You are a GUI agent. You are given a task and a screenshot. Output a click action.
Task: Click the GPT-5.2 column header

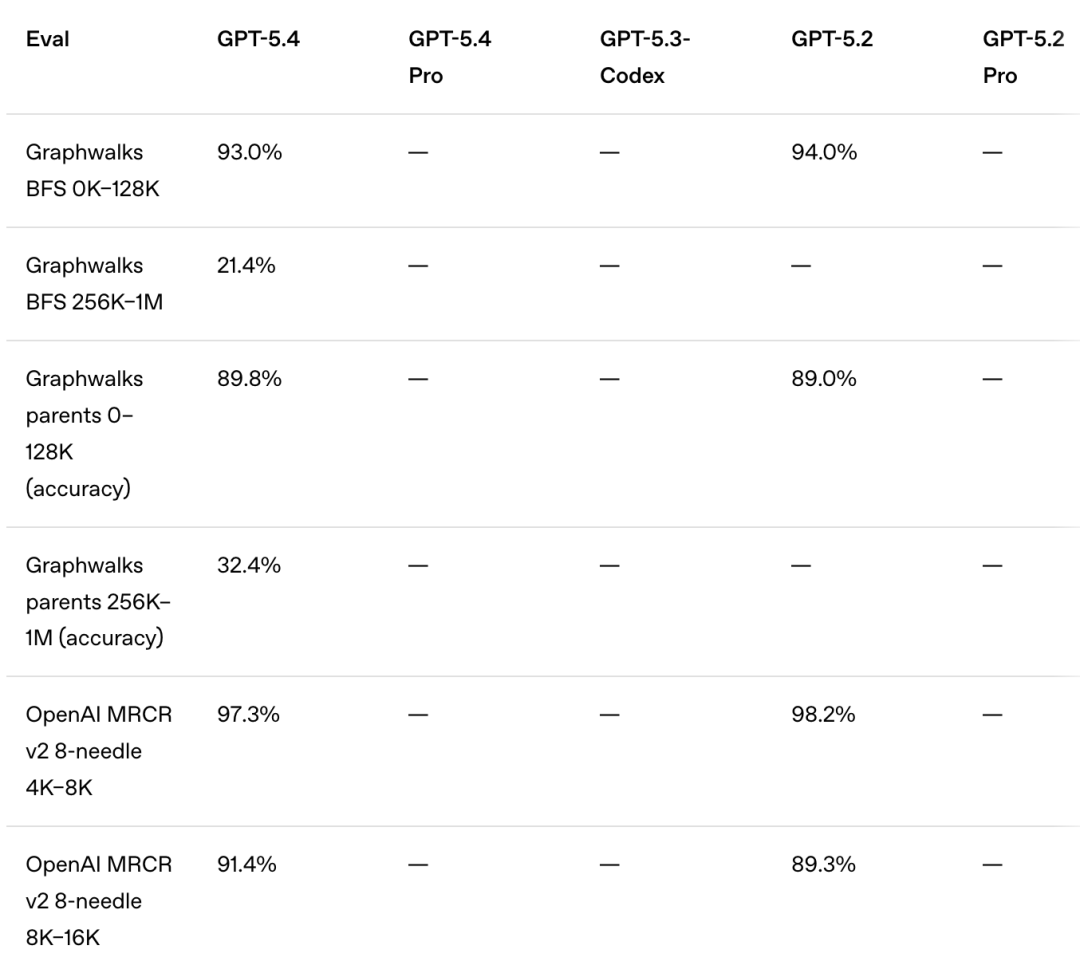pyautogui.click(x=825, y=42)
